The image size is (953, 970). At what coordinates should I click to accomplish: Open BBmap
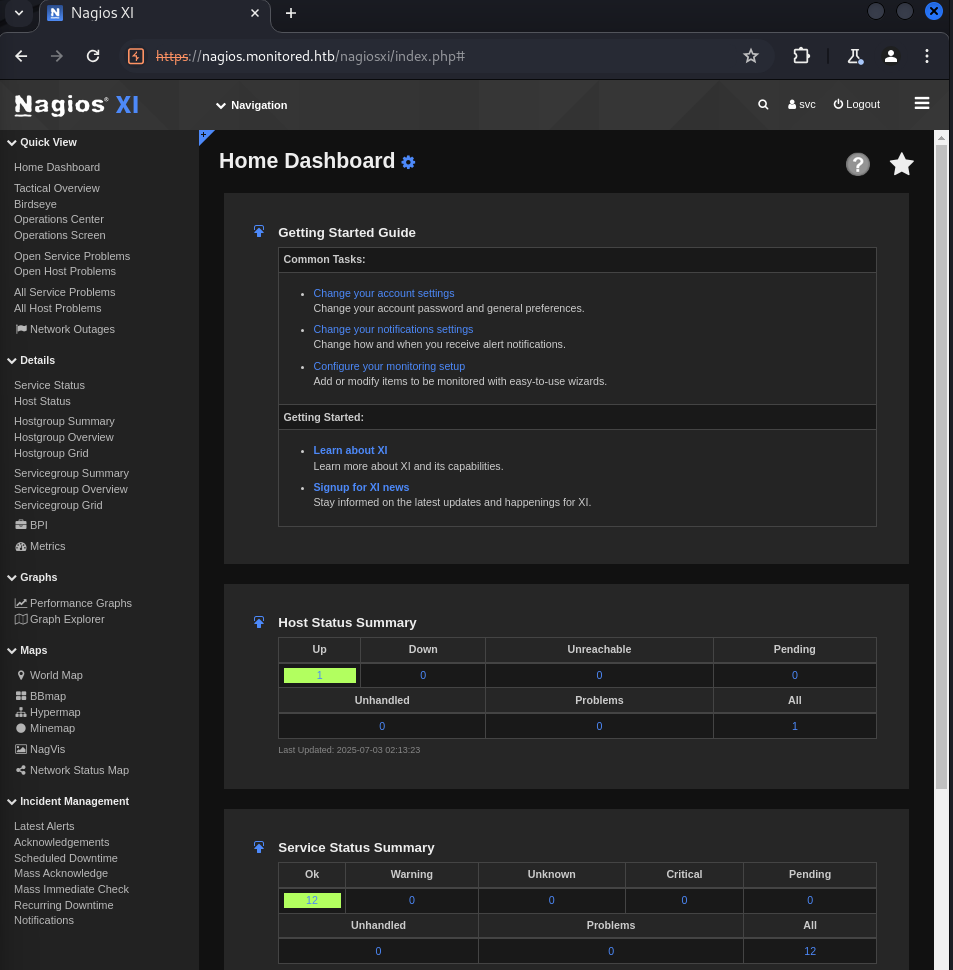point(41,696)
